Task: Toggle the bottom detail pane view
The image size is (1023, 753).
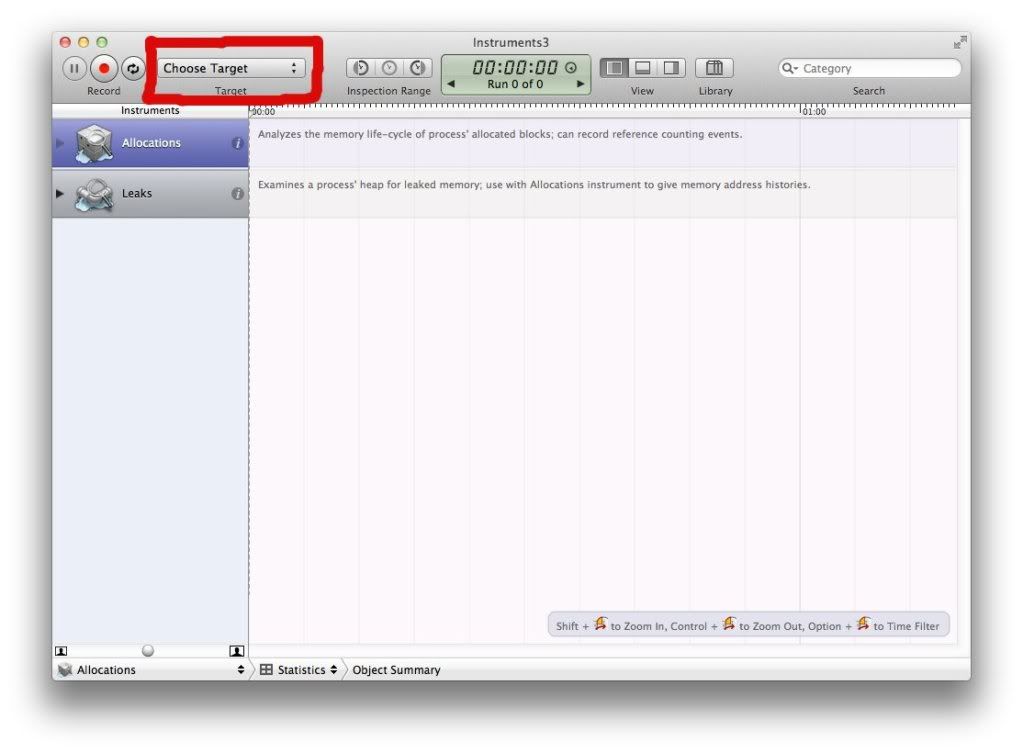Action: pos(643,68)
